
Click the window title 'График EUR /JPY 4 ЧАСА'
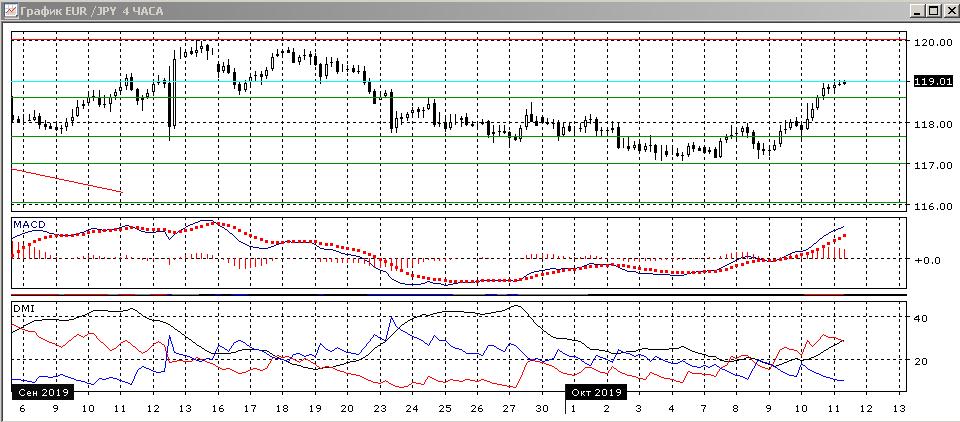click(94, 10)
